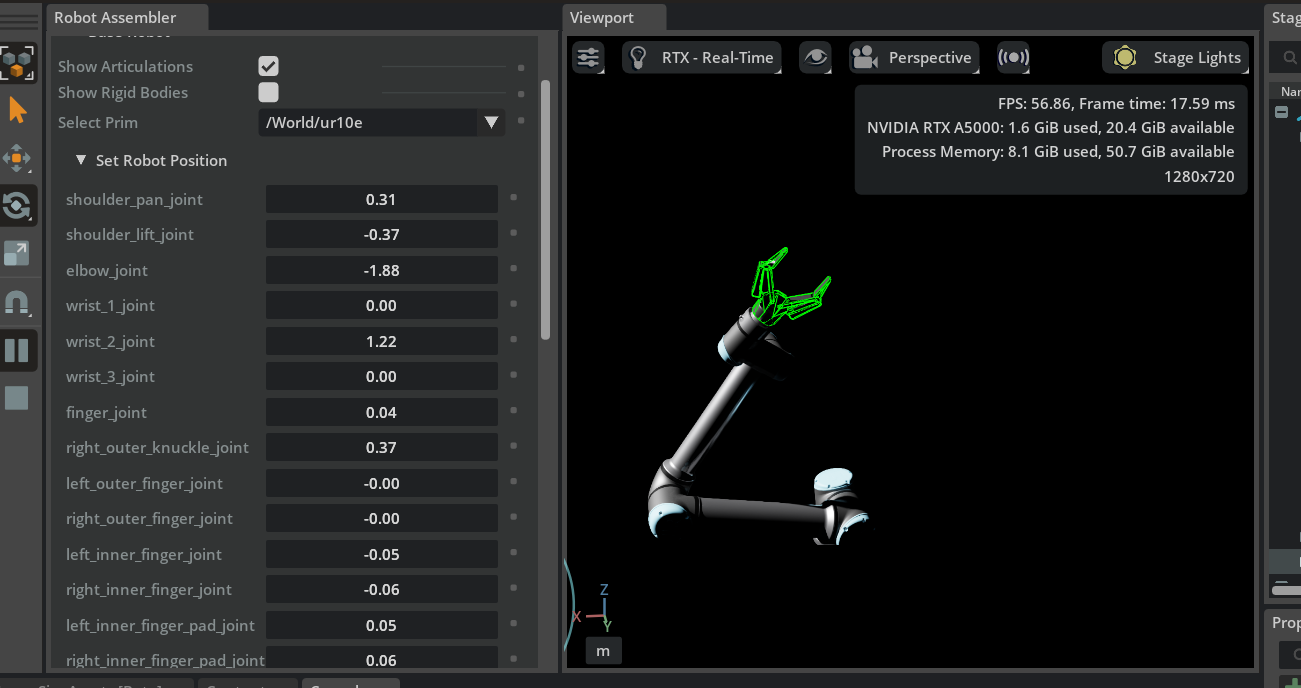Click the right_outer_finger_joint value field

tap(381, 518)
